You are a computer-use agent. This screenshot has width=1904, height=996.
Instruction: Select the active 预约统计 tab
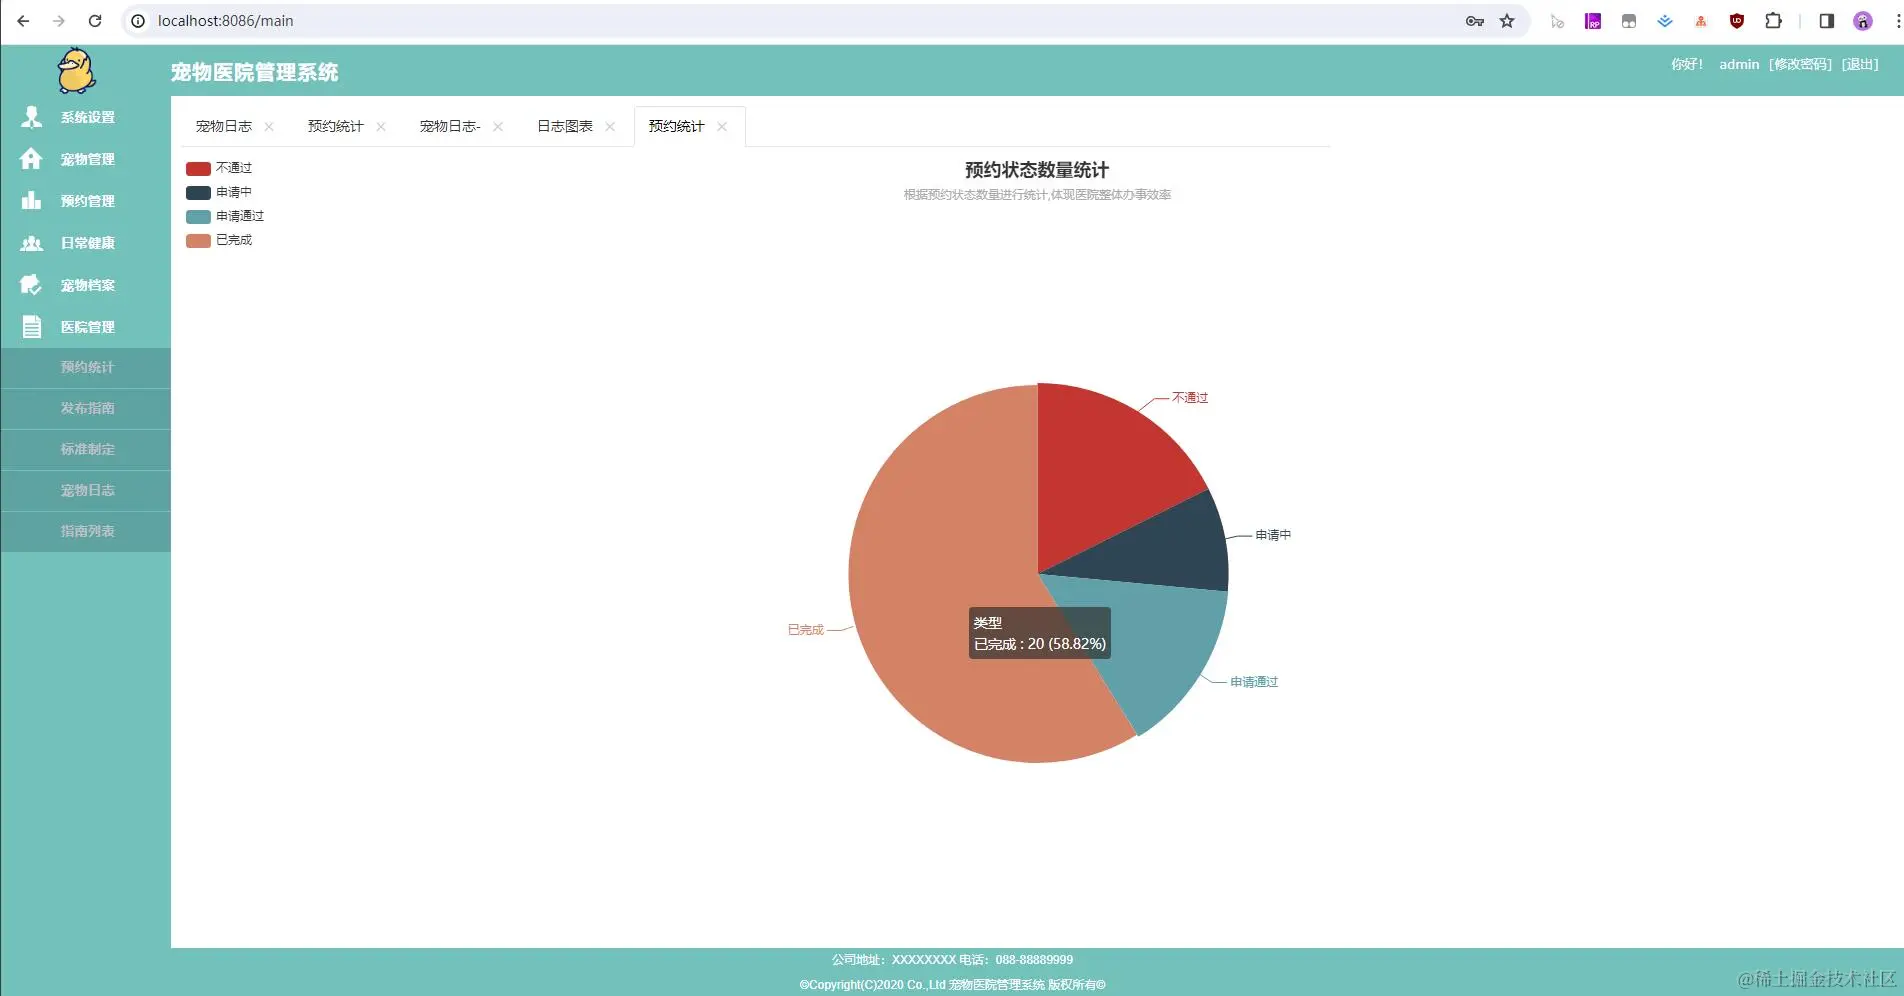tap(677, 126)
